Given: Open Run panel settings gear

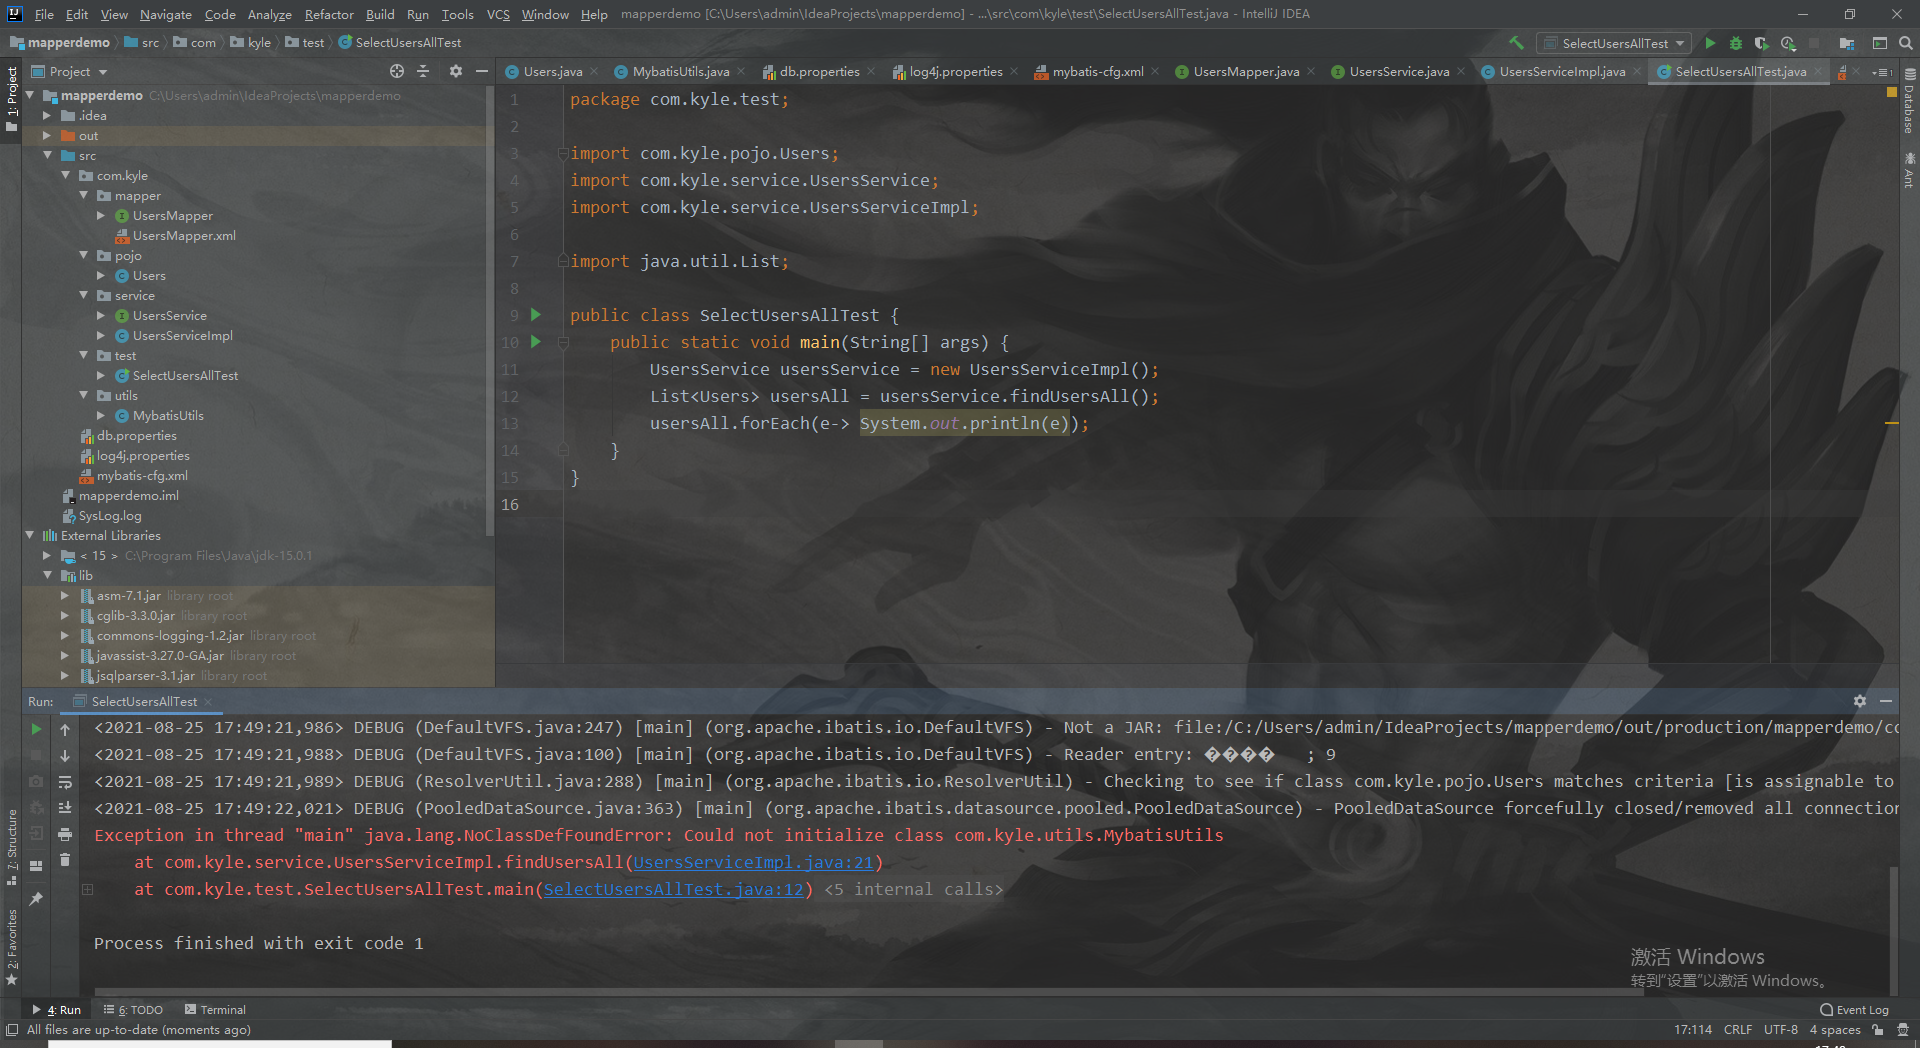Looking at the screenshot, I should click(1860, 701).
